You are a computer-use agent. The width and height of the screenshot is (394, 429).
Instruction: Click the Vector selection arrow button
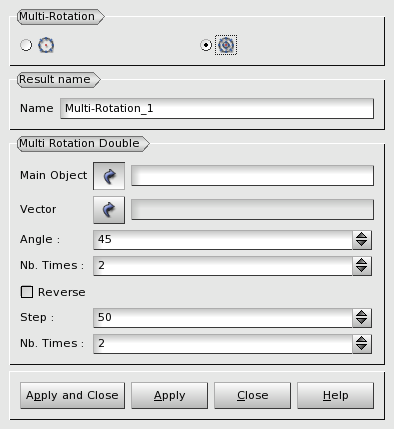click(x=109, y=210)
